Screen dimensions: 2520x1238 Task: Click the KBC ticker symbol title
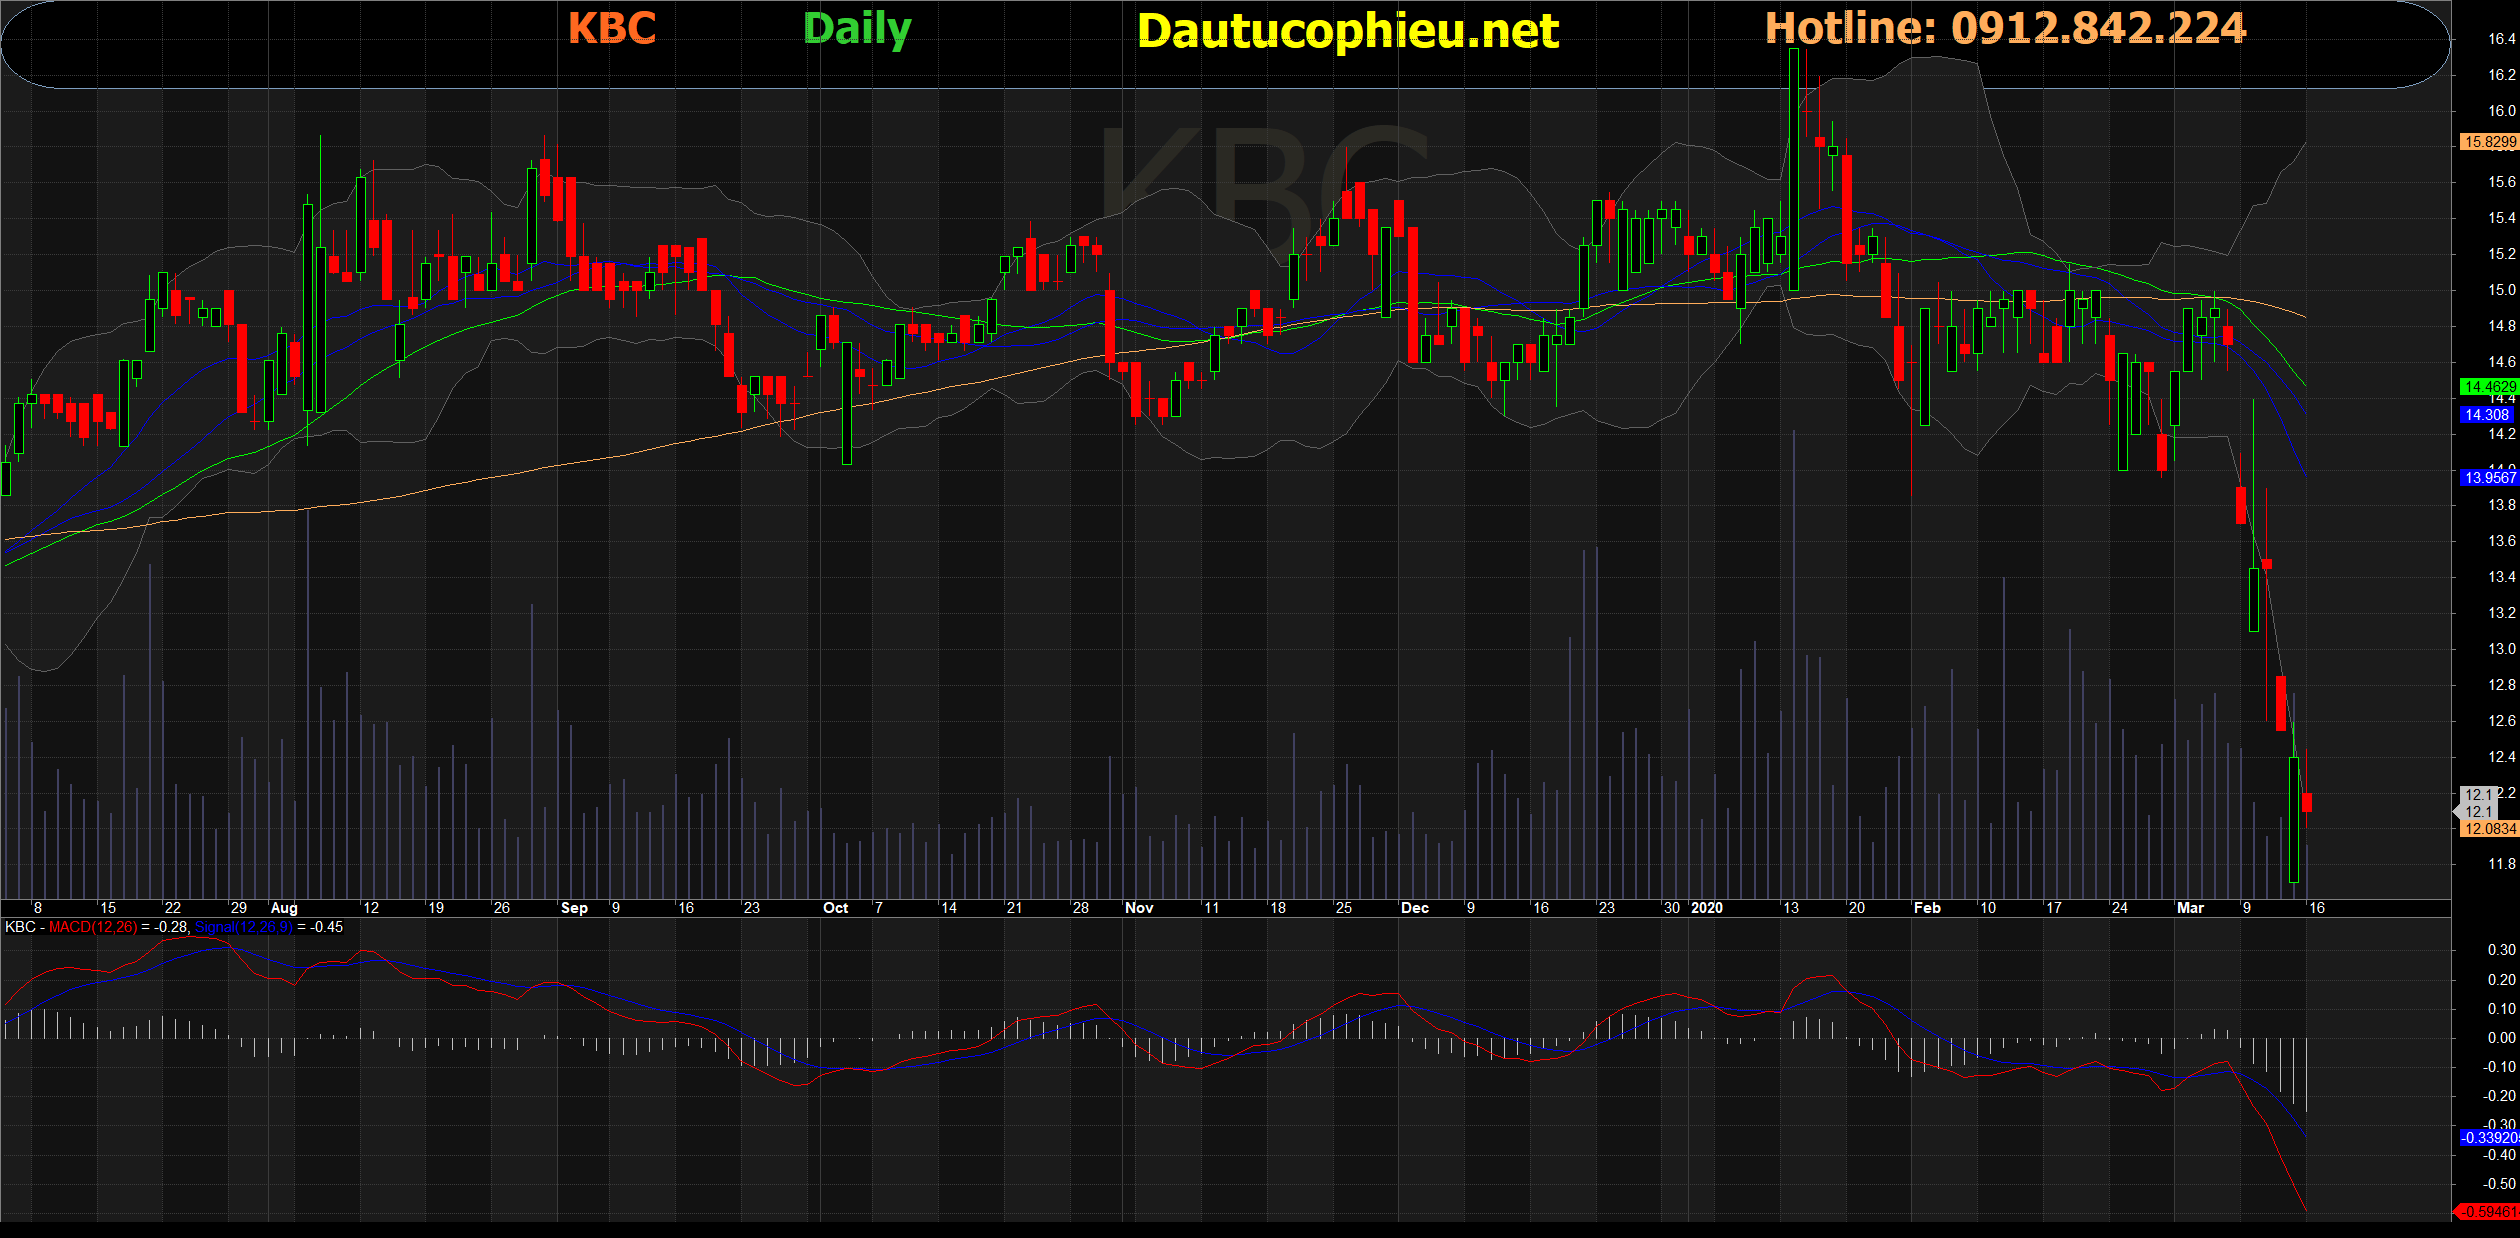pyautogui.click(x=612, y=28)
